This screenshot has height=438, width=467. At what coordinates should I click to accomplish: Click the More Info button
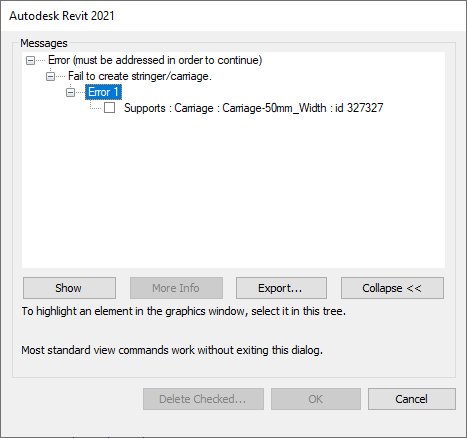(x=176, y=288)
